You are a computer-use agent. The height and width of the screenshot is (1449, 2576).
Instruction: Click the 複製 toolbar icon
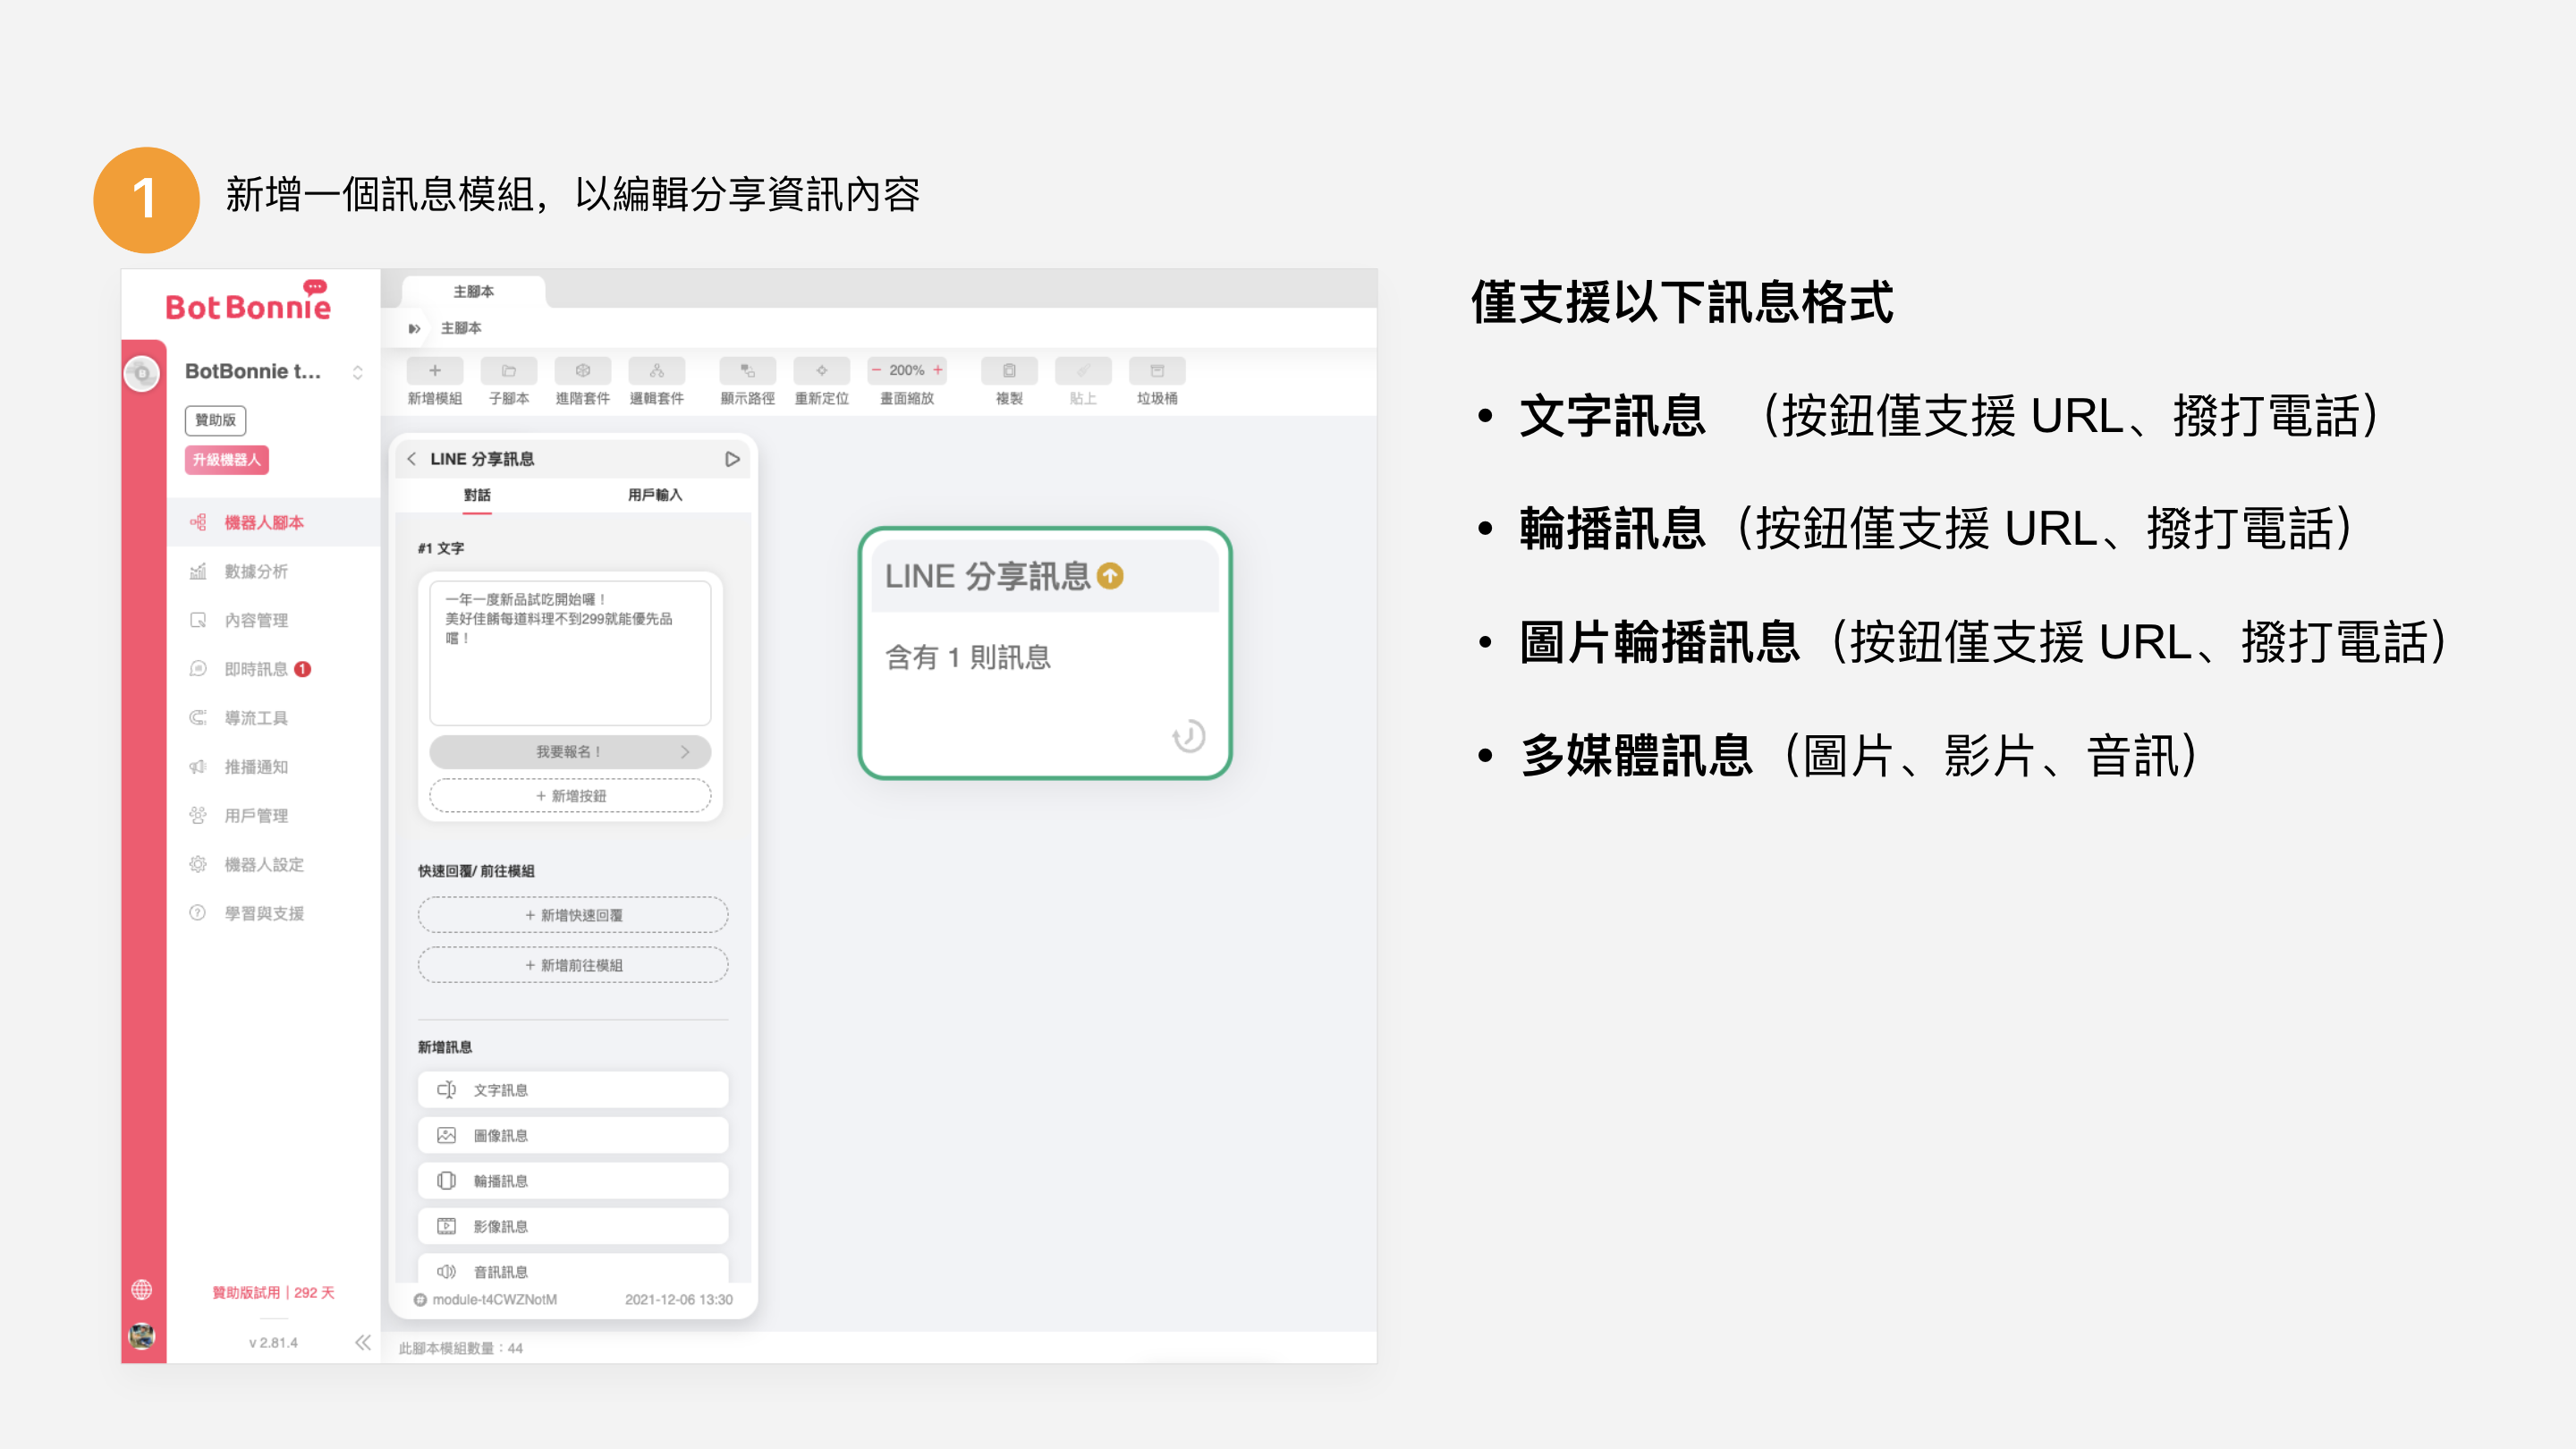pyautogui.click(x=1008, y=371)
